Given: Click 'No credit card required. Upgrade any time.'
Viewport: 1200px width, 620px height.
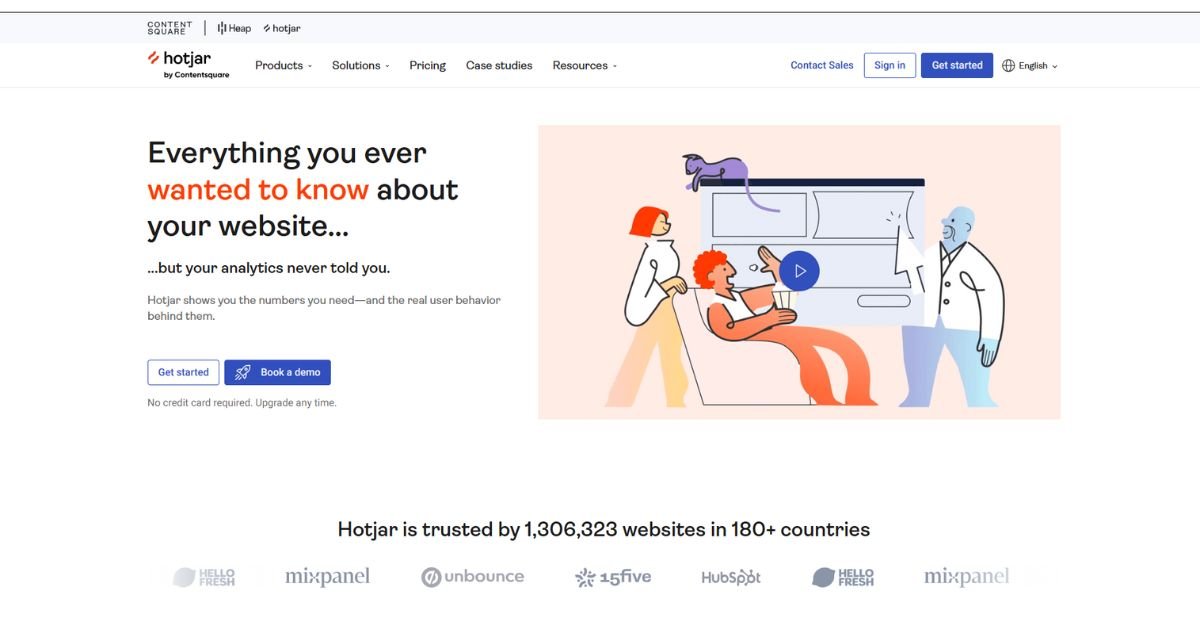Looking at the screenshot, I should coord(242,403).
